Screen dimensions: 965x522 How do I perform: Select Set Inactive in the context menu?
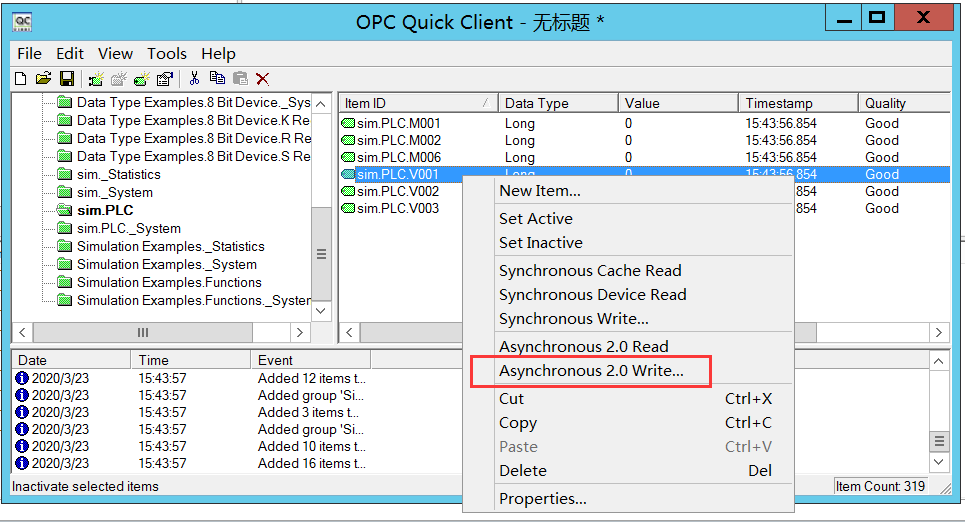pyautogui.click(x=540, y=243)
